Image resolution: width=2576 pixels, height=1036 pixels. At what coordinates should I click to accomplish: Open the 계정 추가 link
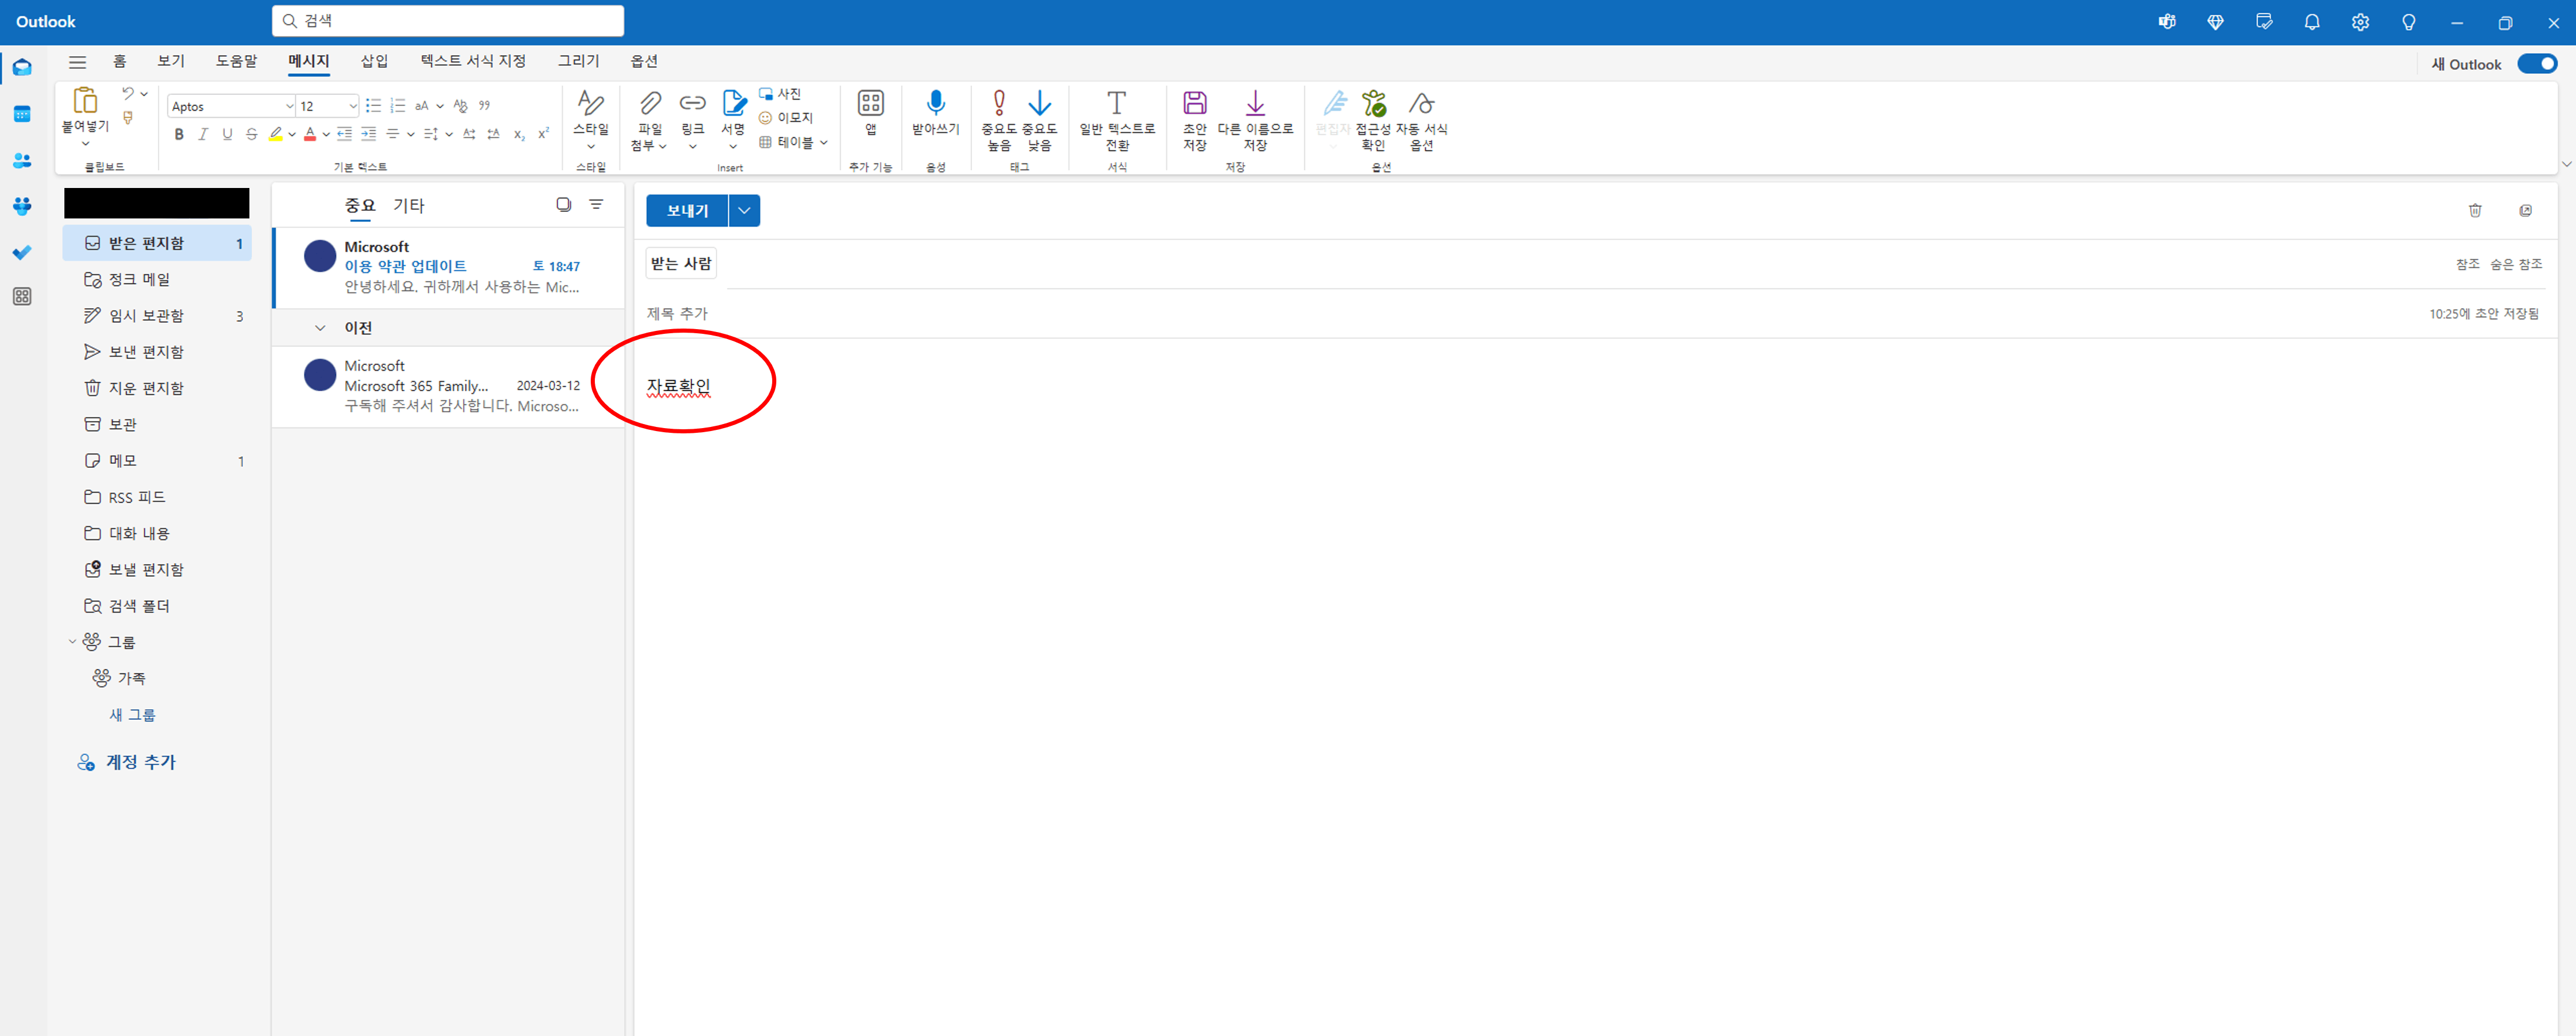pyautogui.click(x=140, y=762)
